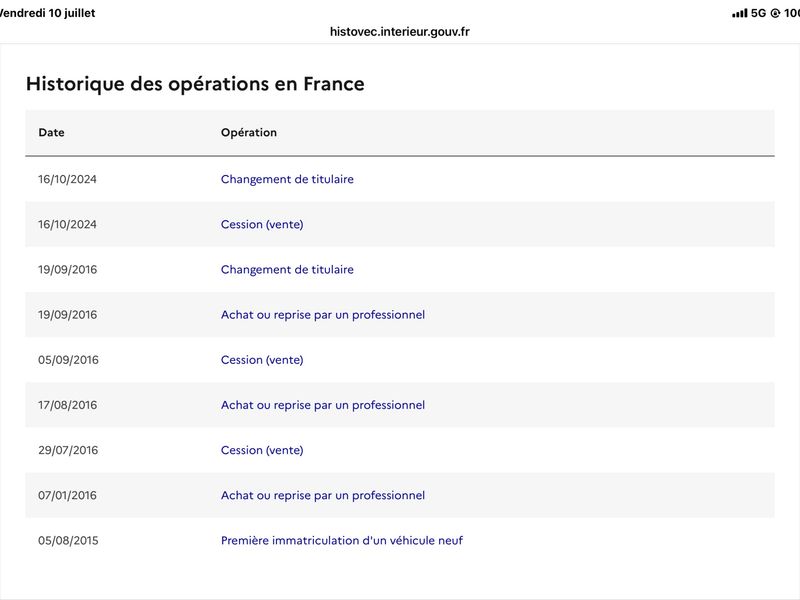800x600 pixels.
Task: Open the 05/09/2016 Cession (vente) link
Action: 262,360
